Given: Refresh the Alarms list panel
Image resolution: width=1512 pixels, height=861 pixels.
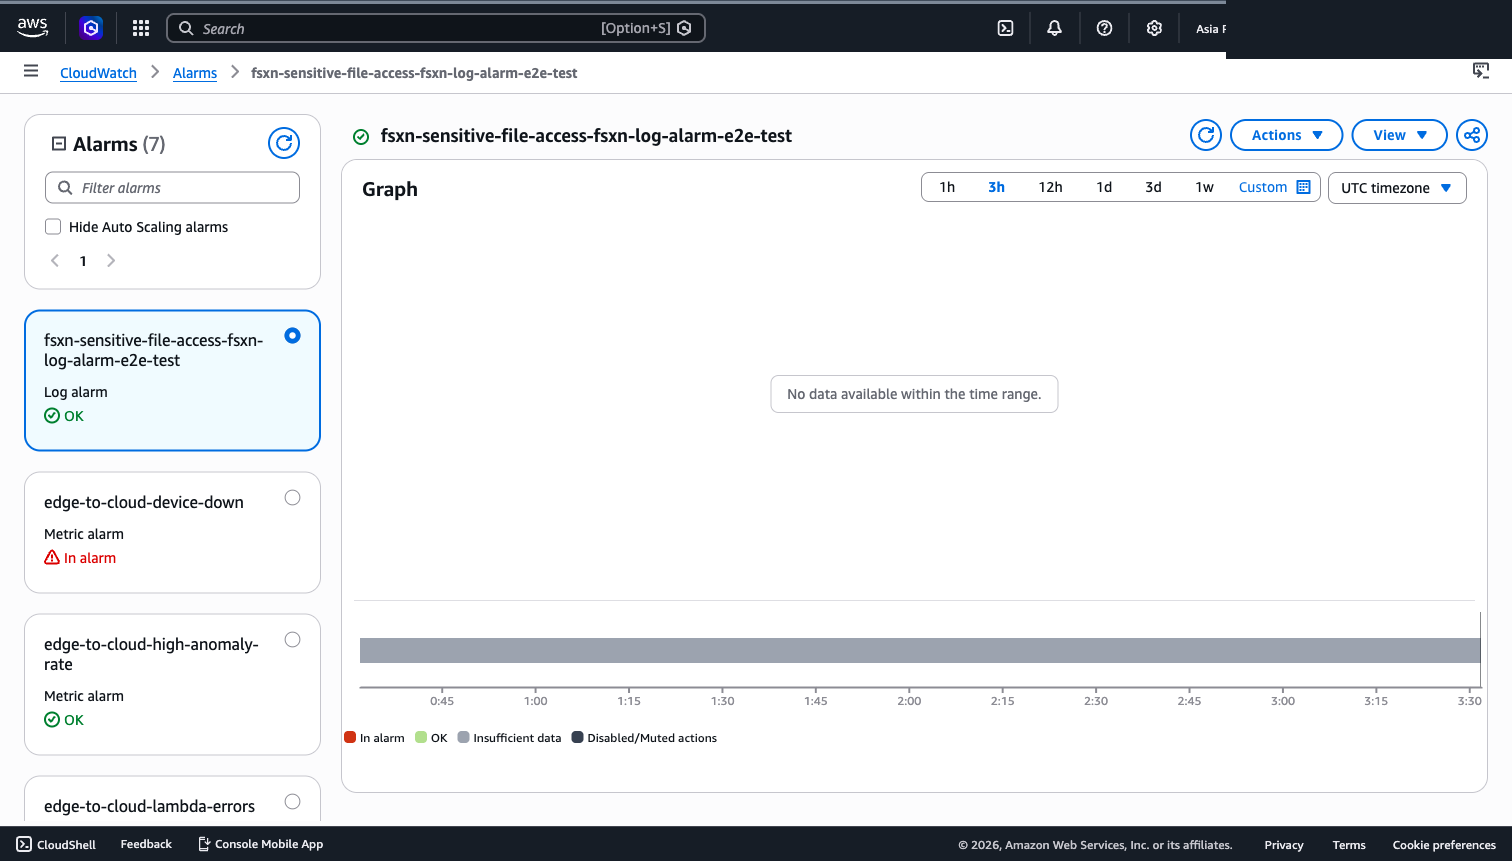Looking at the screenshot, I should tap(284, 143).
